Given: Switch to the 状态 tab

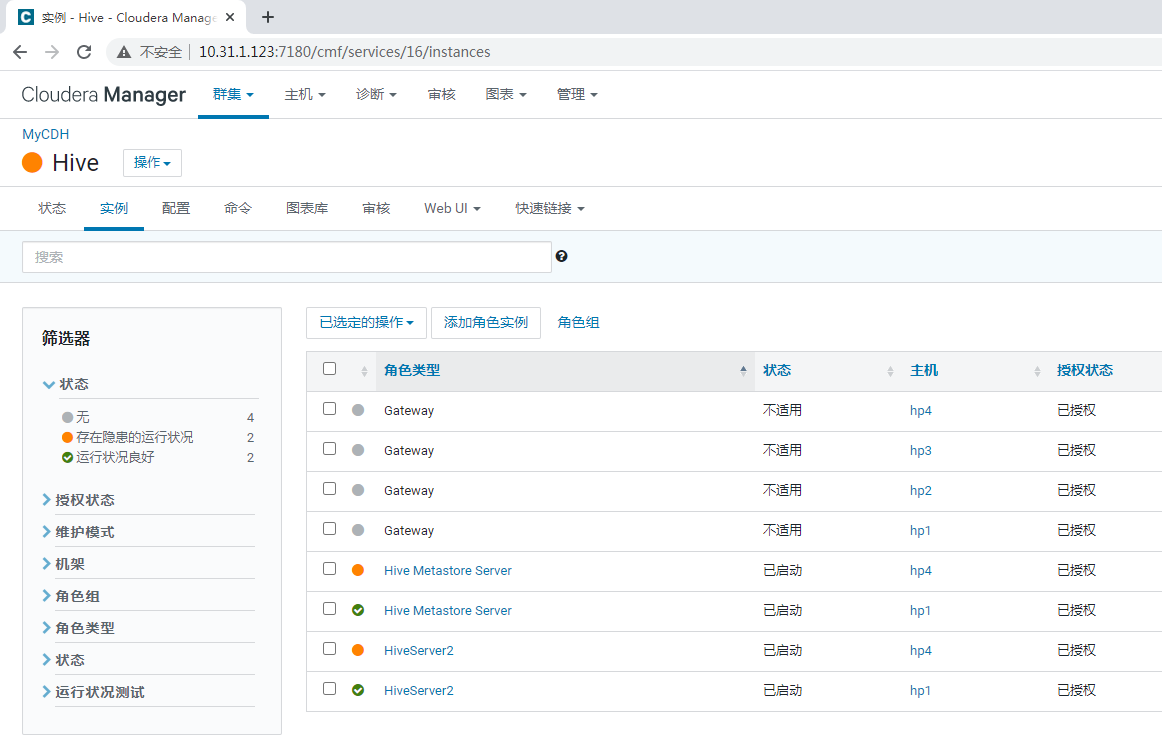Looking at the screenshot, I should point(52,208).
